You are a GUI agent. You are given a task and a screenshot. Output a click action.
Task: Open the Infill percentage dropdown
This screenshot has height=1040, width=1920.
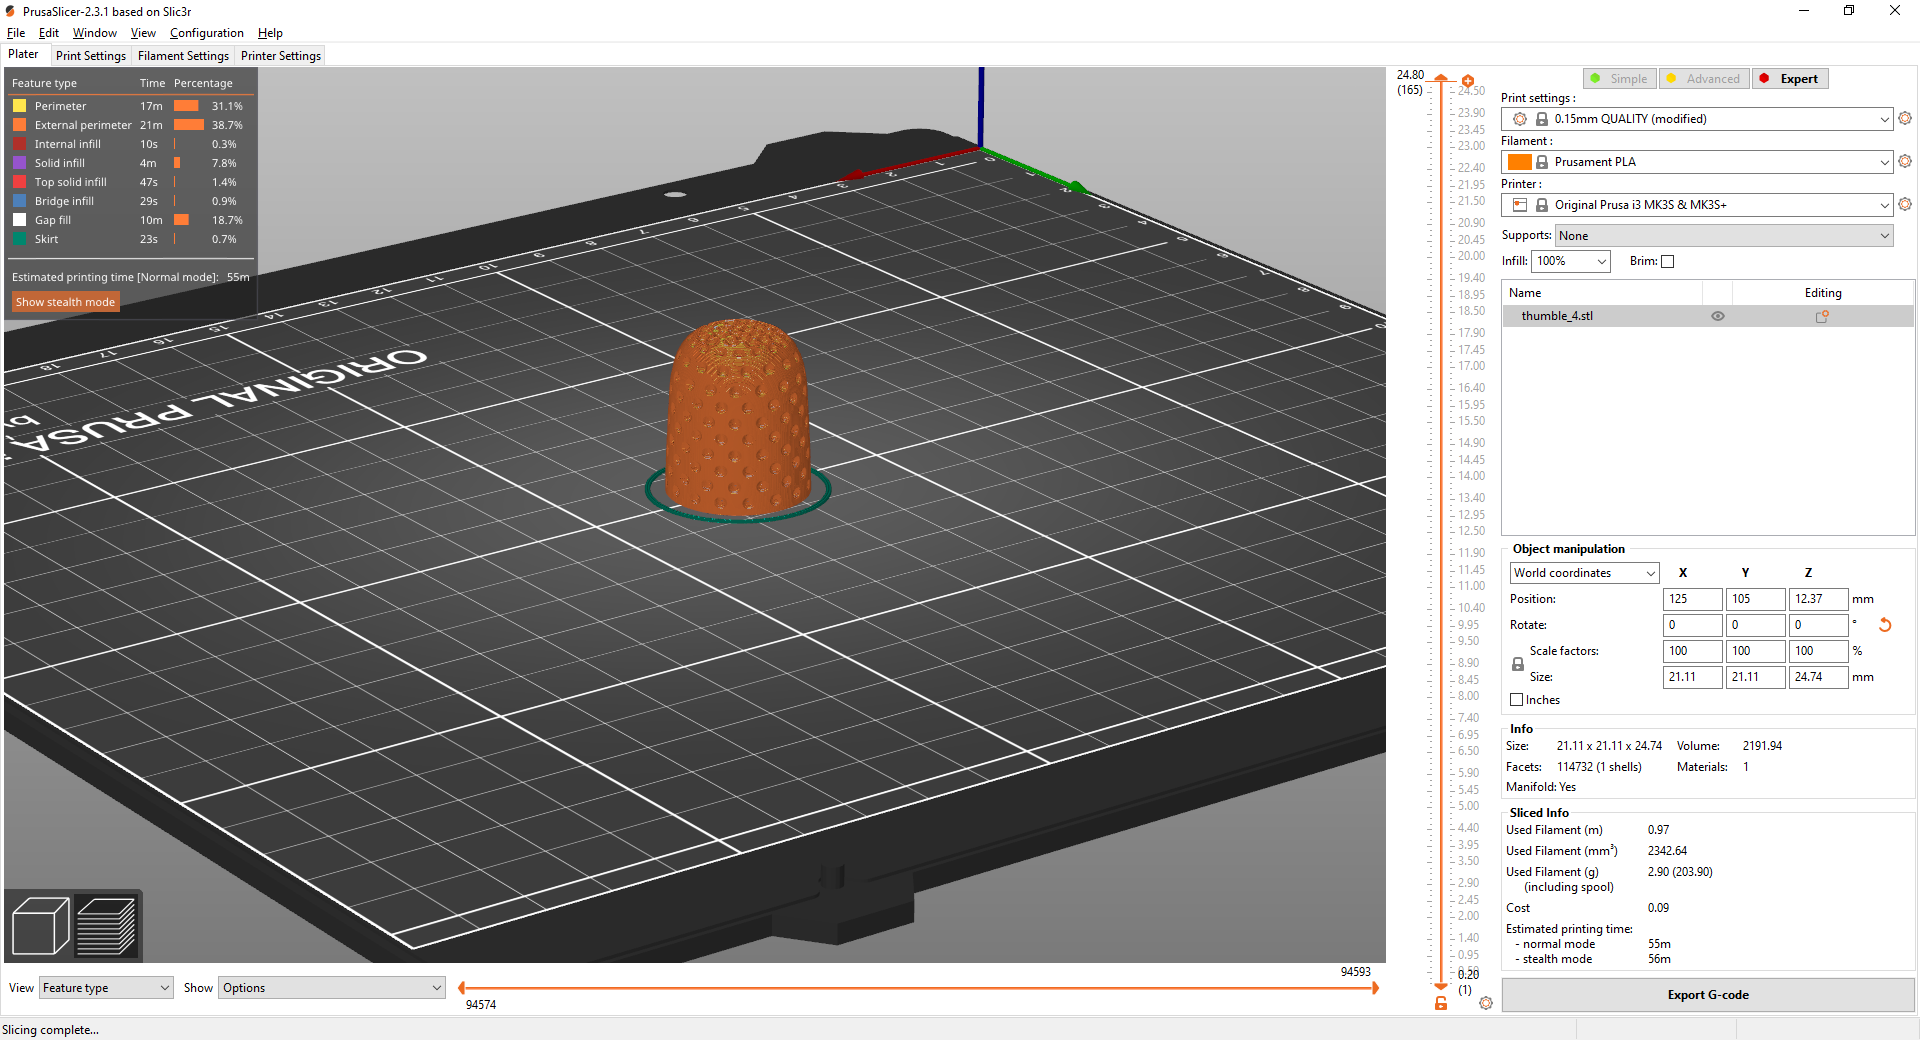tap(1572, 261)
